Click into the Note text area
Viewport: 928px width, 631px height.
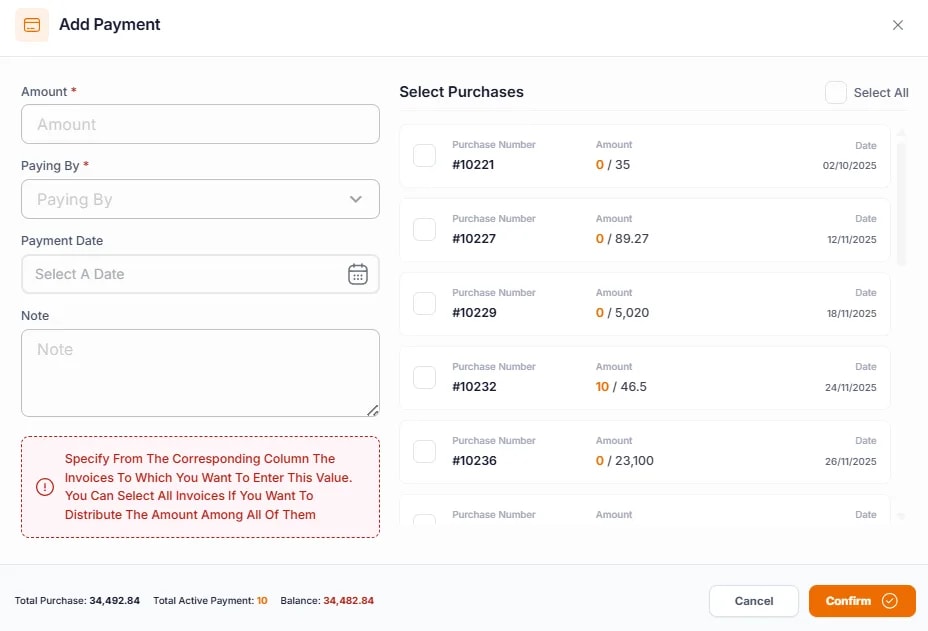pos(200,373)
